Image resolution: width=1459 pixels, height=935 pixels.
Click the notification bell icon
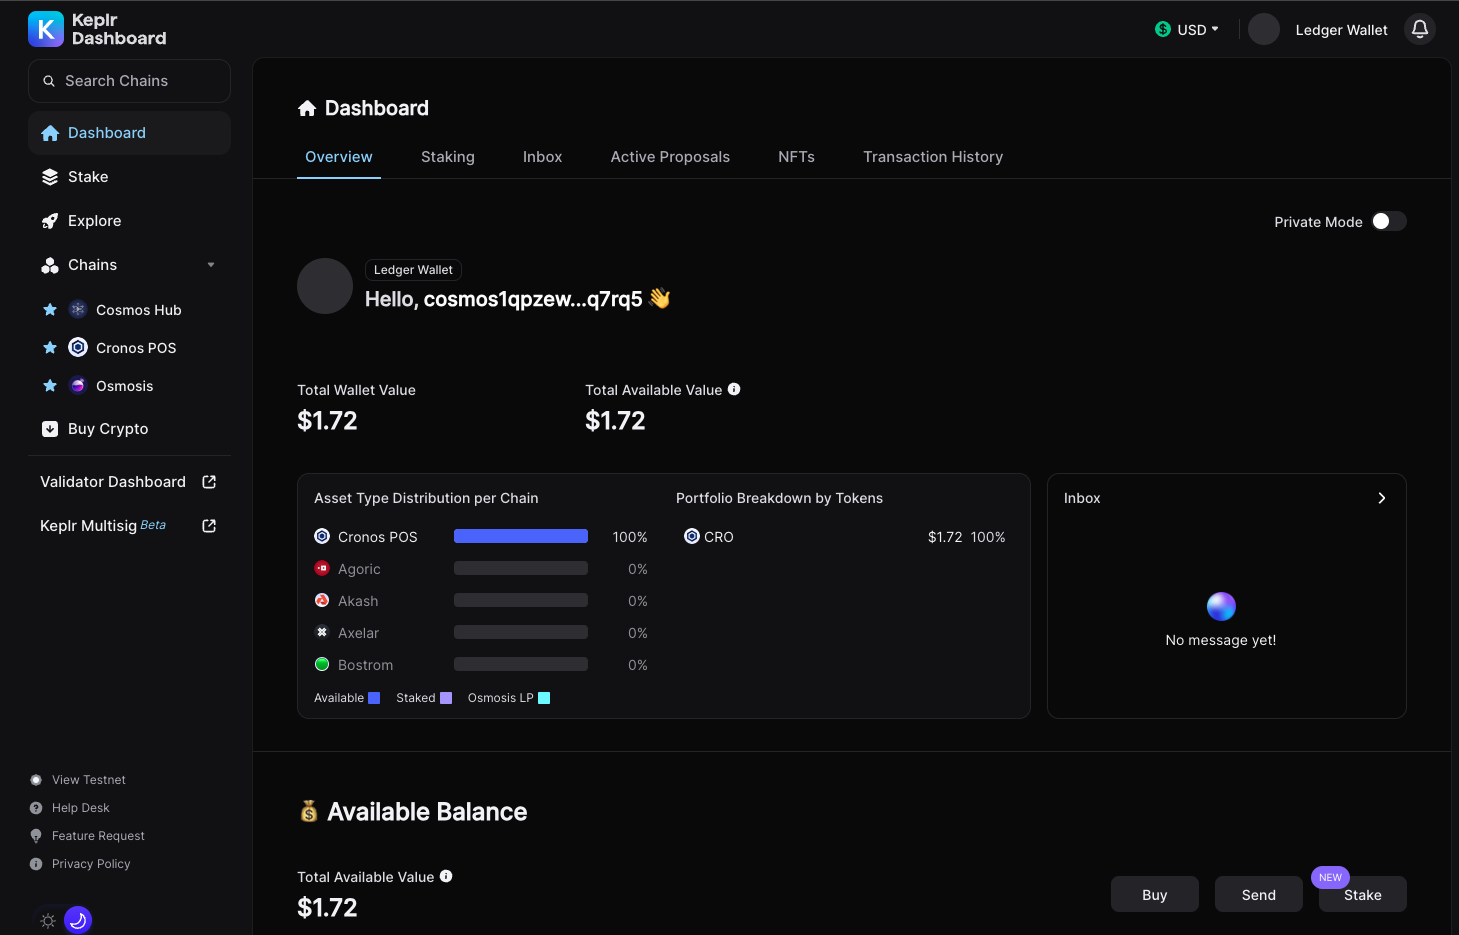(x=1419, y=29)
